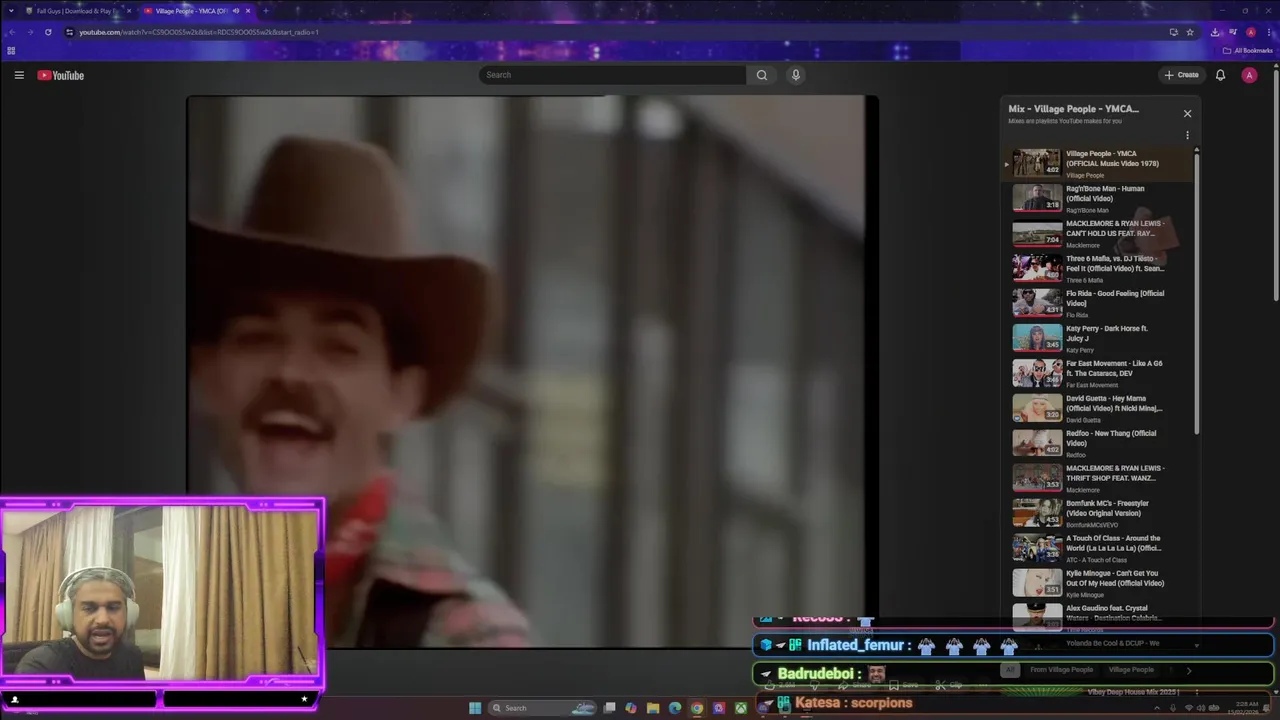
Task: Expand the tab search chevron
Action: coord(10,11)
